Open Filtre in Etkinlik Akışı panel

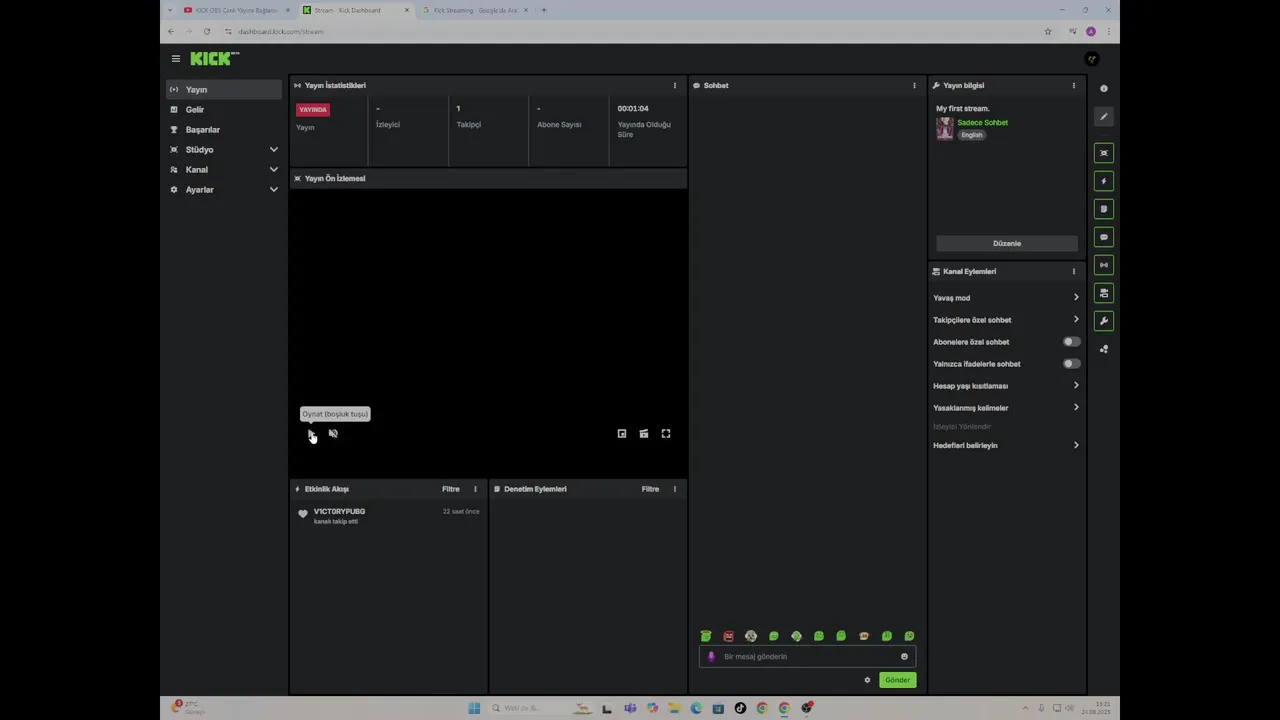[x=451, y=489]
